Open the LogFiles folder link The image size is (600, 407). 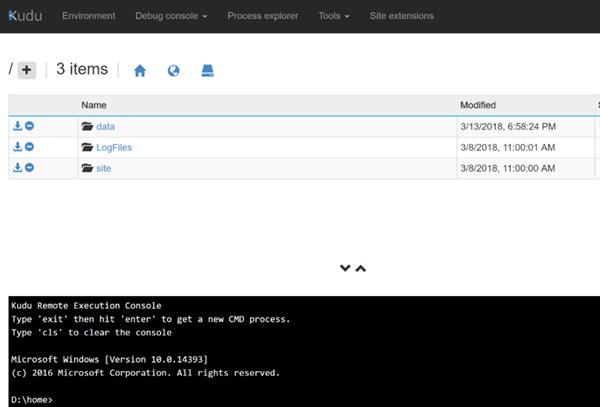(x=113, y=147)
